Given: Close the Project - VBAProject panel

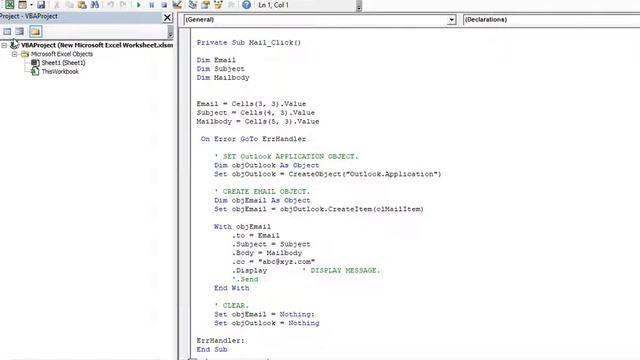Looking at the screenshot, I should pyautogui.click(x=167, y=18).
